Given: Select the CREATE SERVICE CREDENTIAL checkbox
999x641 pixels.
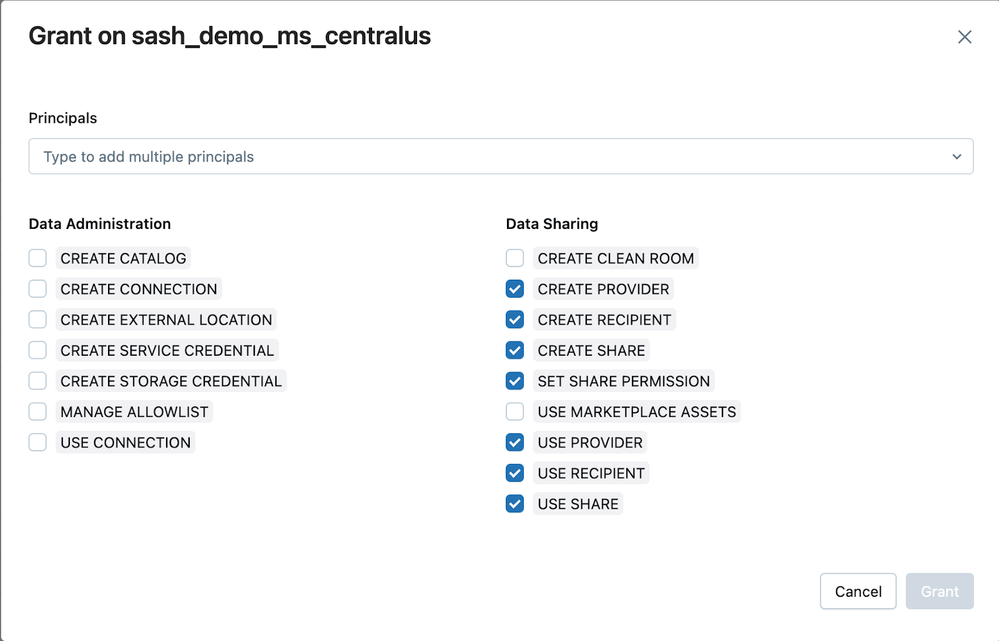Looking at the screenshot, I should coord(38,351).
